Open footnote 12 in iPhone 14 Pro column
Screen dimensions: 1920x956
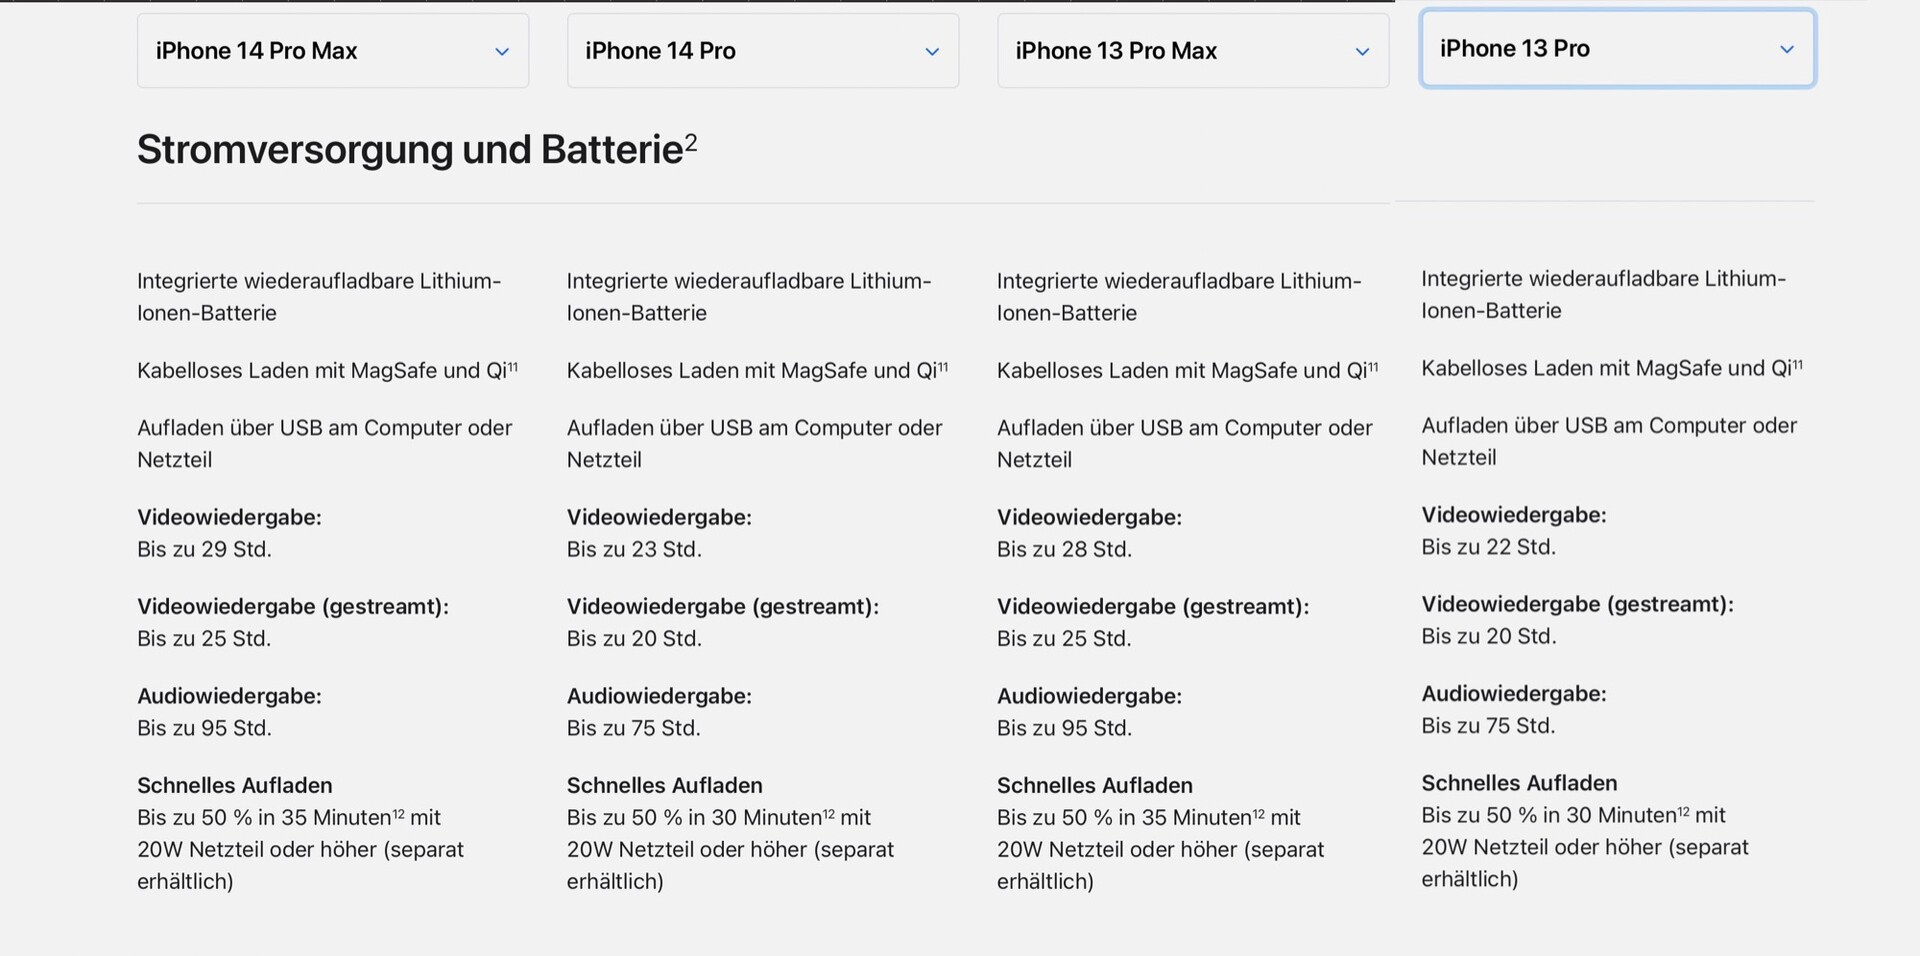(x=829, y=813)
